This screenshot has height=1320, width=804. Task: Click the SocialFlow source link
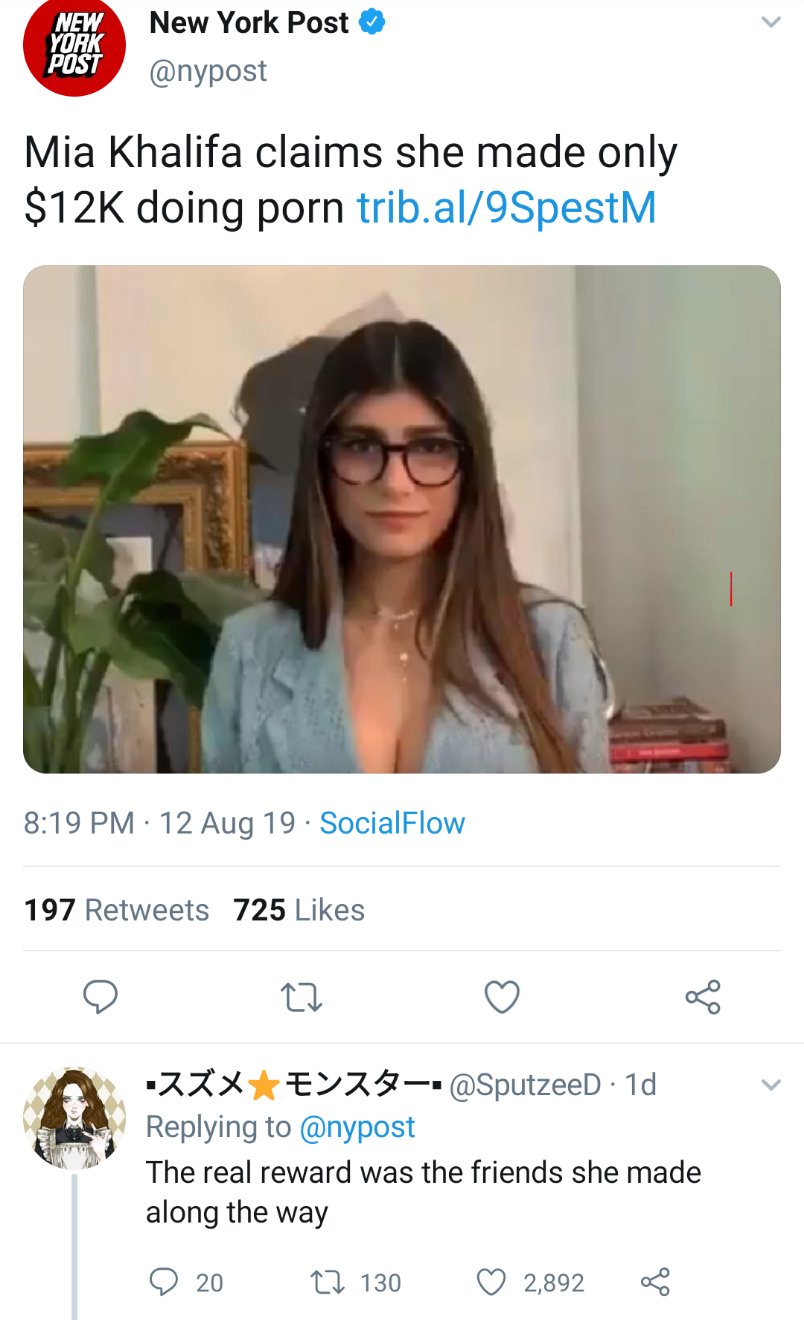point(392,823)
